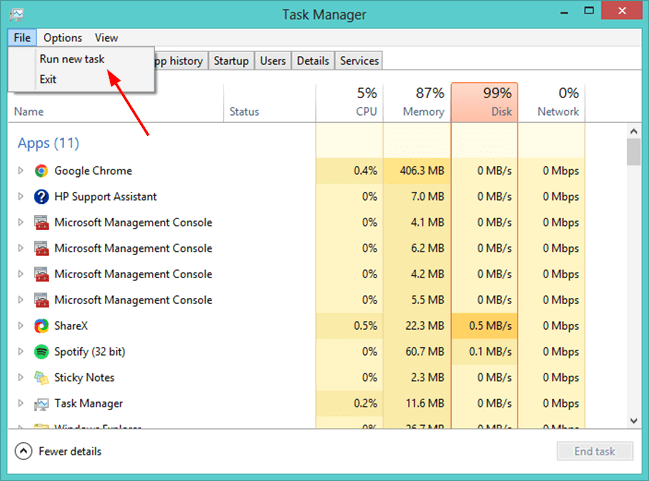This screenshot has width=649, height=481.
Task: Click the Spotify green icon
Action: 41,351
